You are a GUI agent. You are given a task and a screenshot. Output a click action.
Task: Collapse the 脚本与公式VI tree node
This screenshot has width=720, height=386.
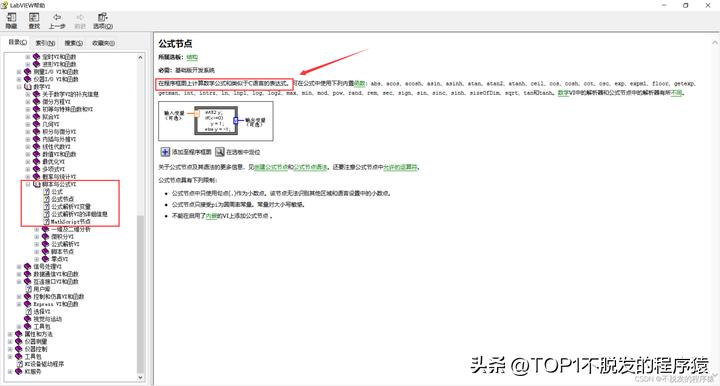(x=28, y=184)
